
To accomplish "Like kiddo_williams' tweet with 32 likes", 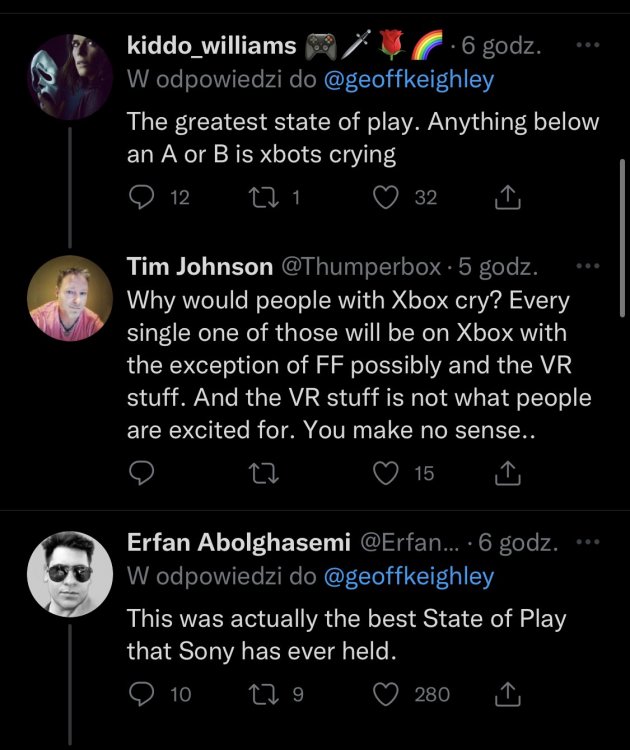I will pyautogui.click(x=386, y=198).
